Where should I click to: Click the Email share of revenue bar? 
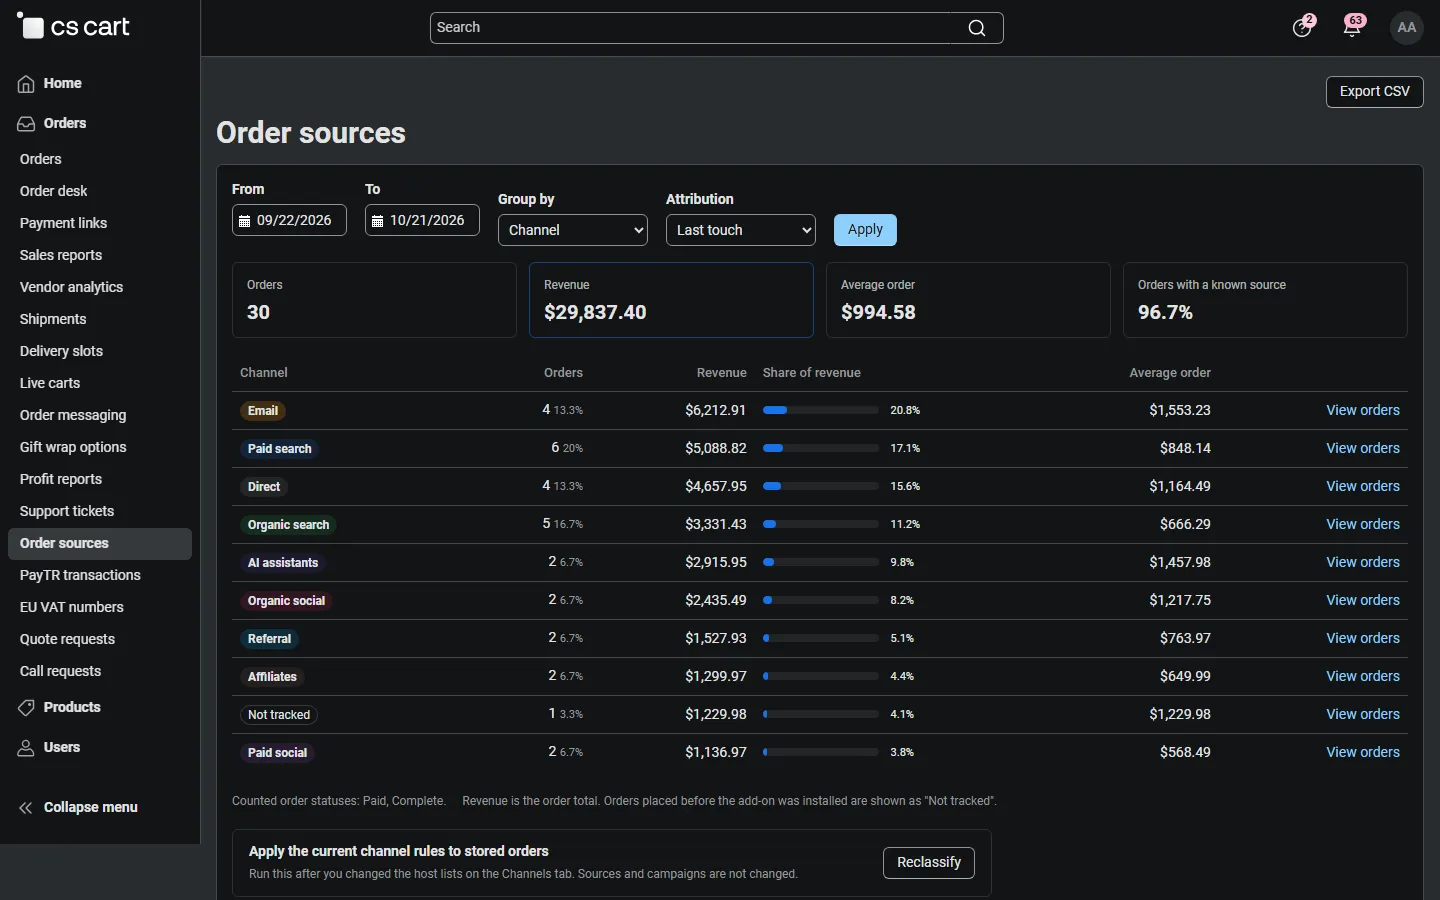tap(820, 411)
